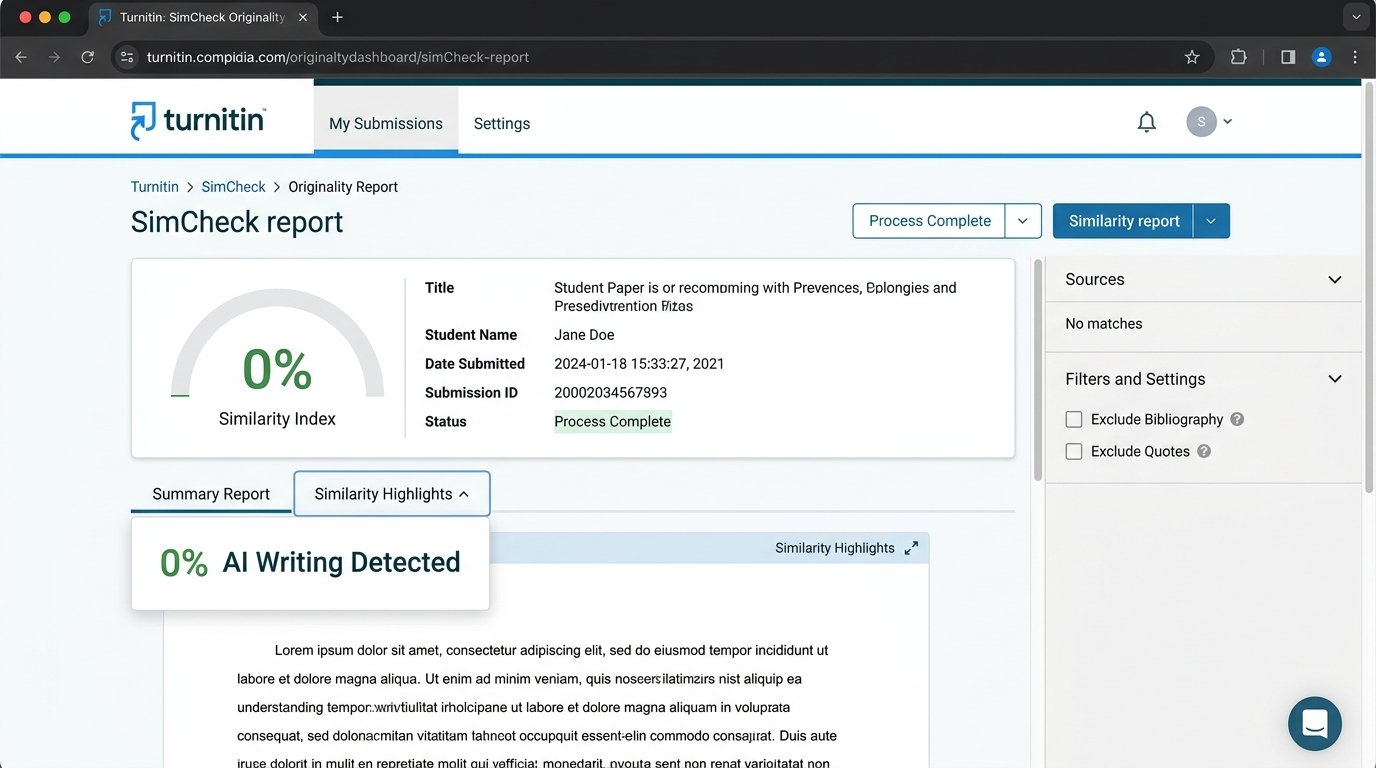
Task: Open the user avatar S menu
Action: (x=1201, y=122)
